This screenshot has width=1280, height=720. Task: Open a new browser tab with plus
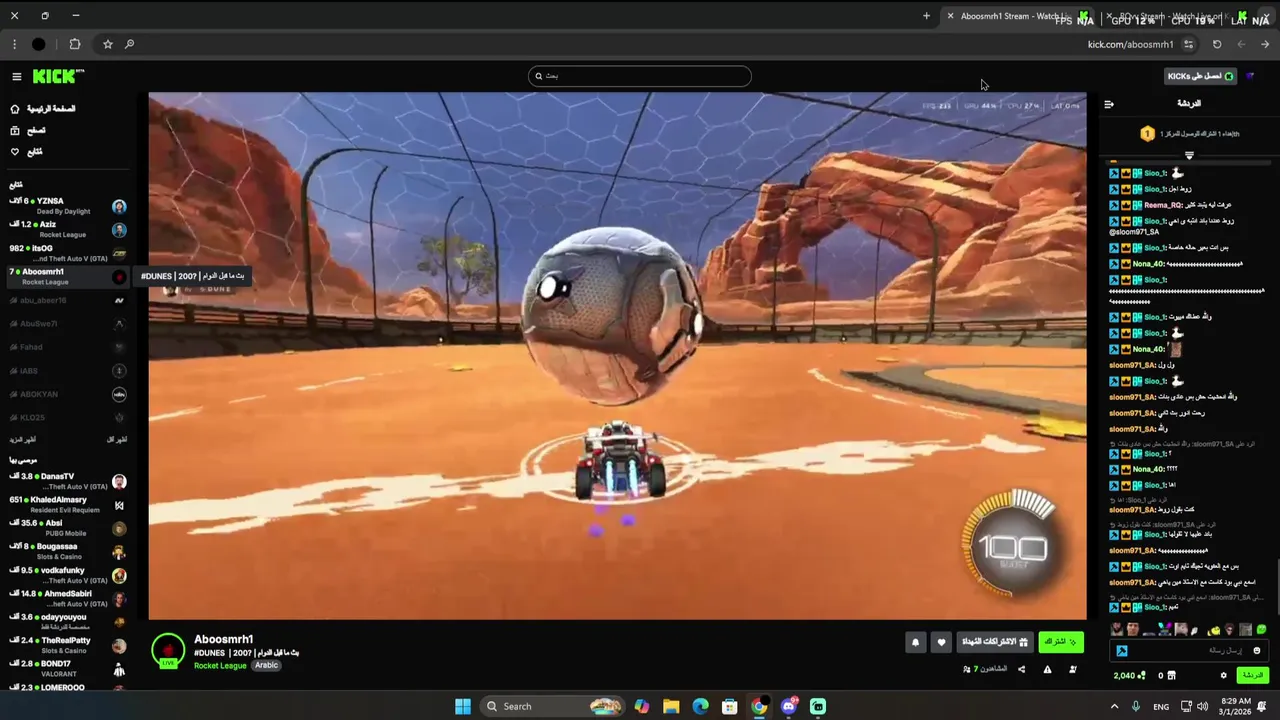point(926,16)
